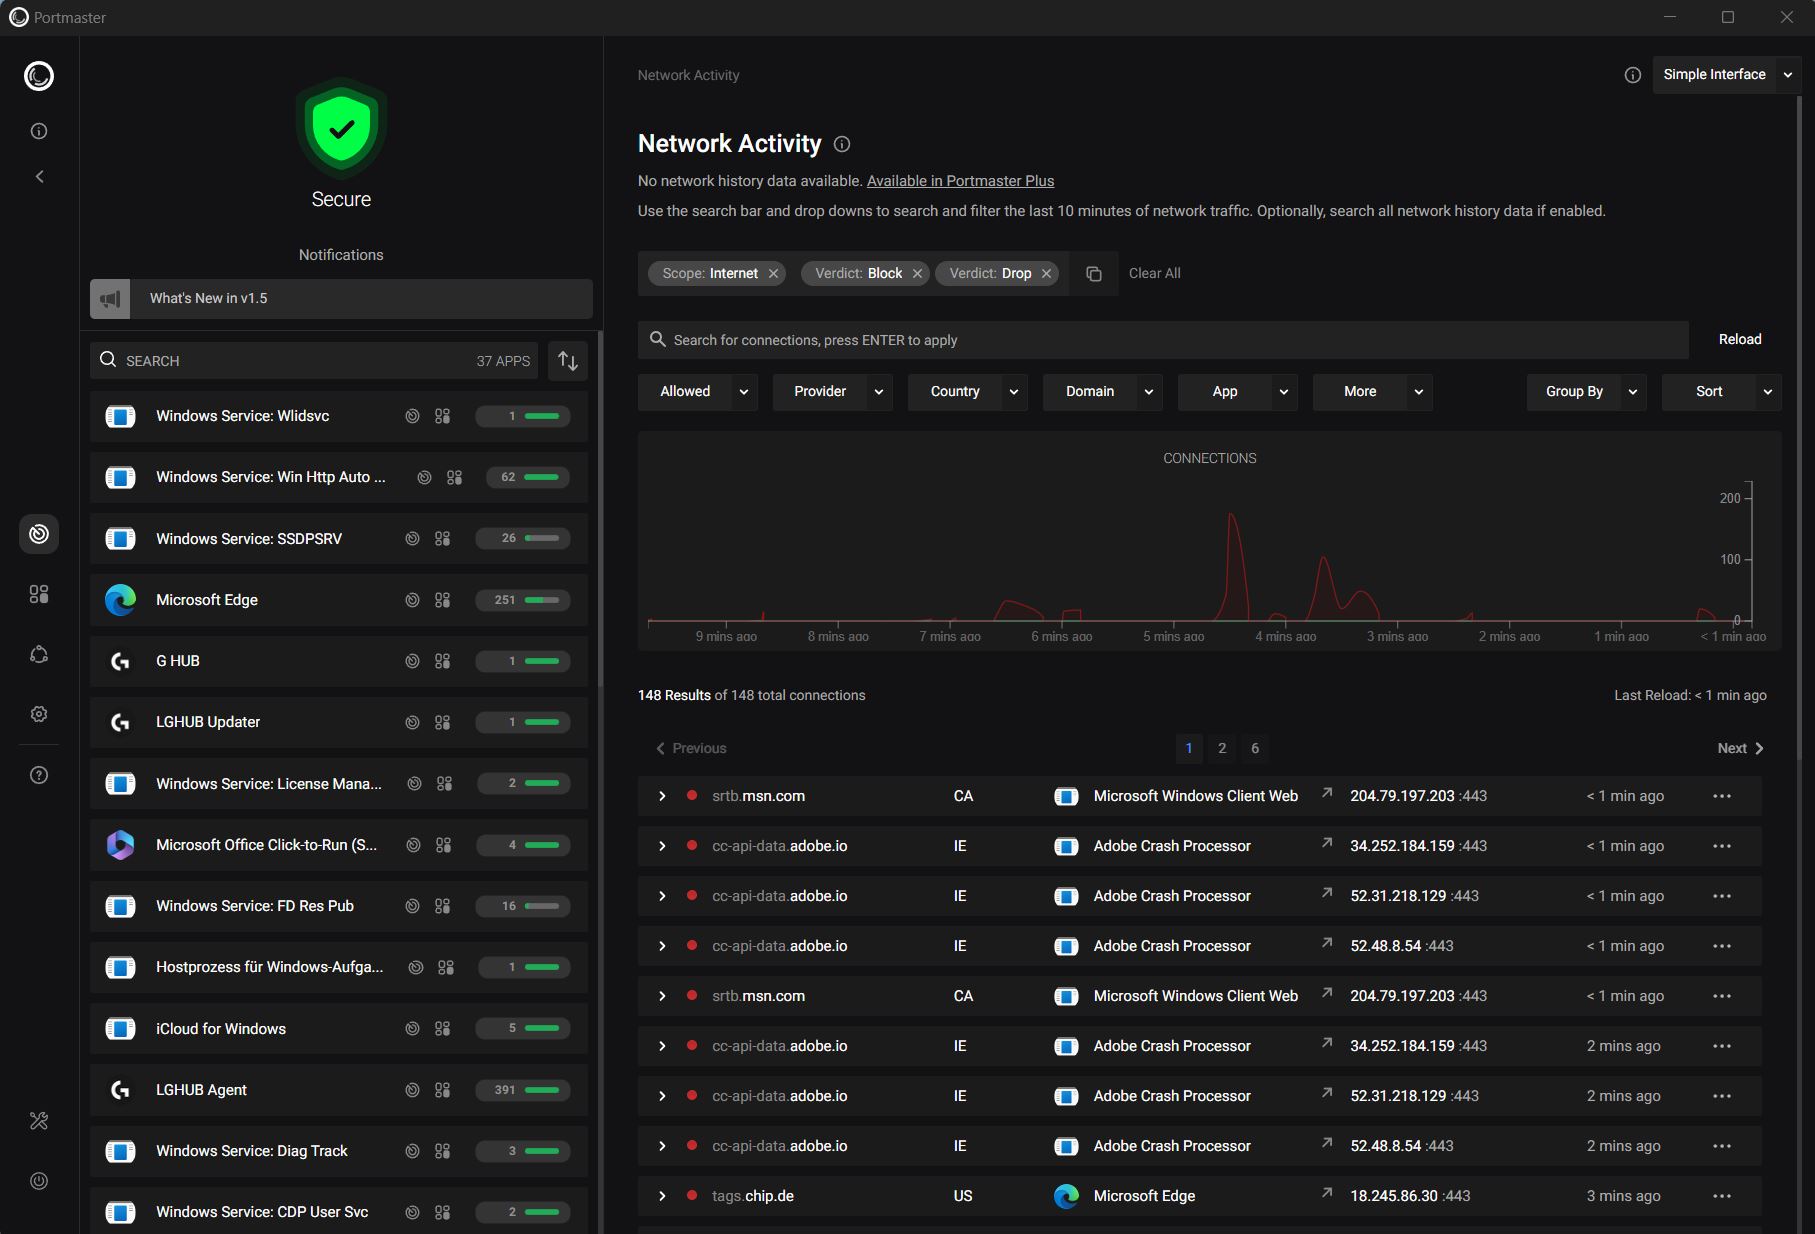
Task: Click the power icon at sidebar bottom
Action: [x=39, y=1181]
